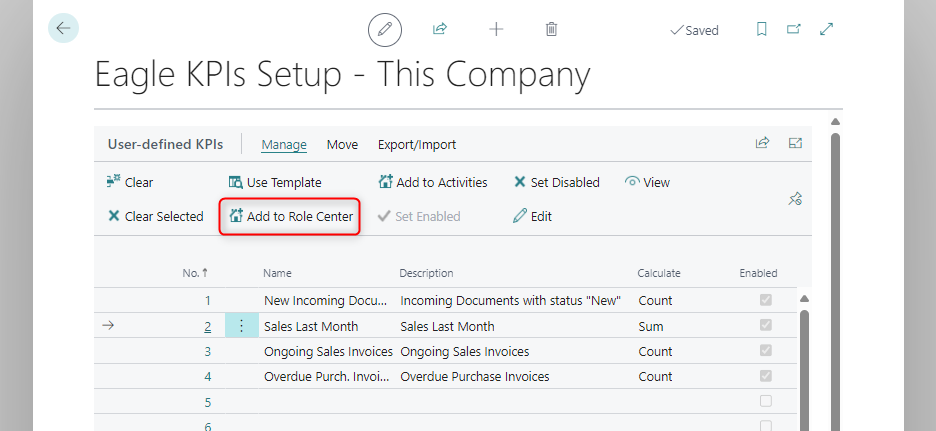Click Set Disabled action
The image size is (936, 431).
[556, 183]
